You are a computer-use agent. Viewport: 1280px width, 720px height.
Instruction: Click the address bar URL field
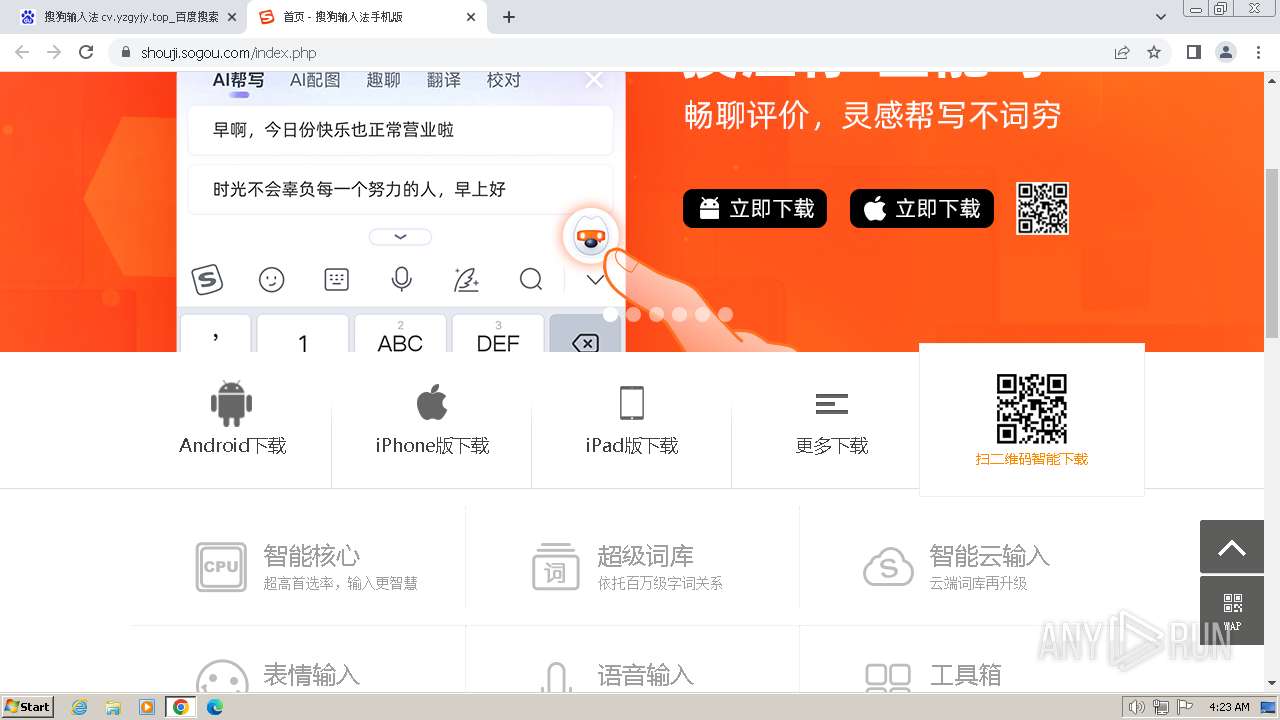610,52
